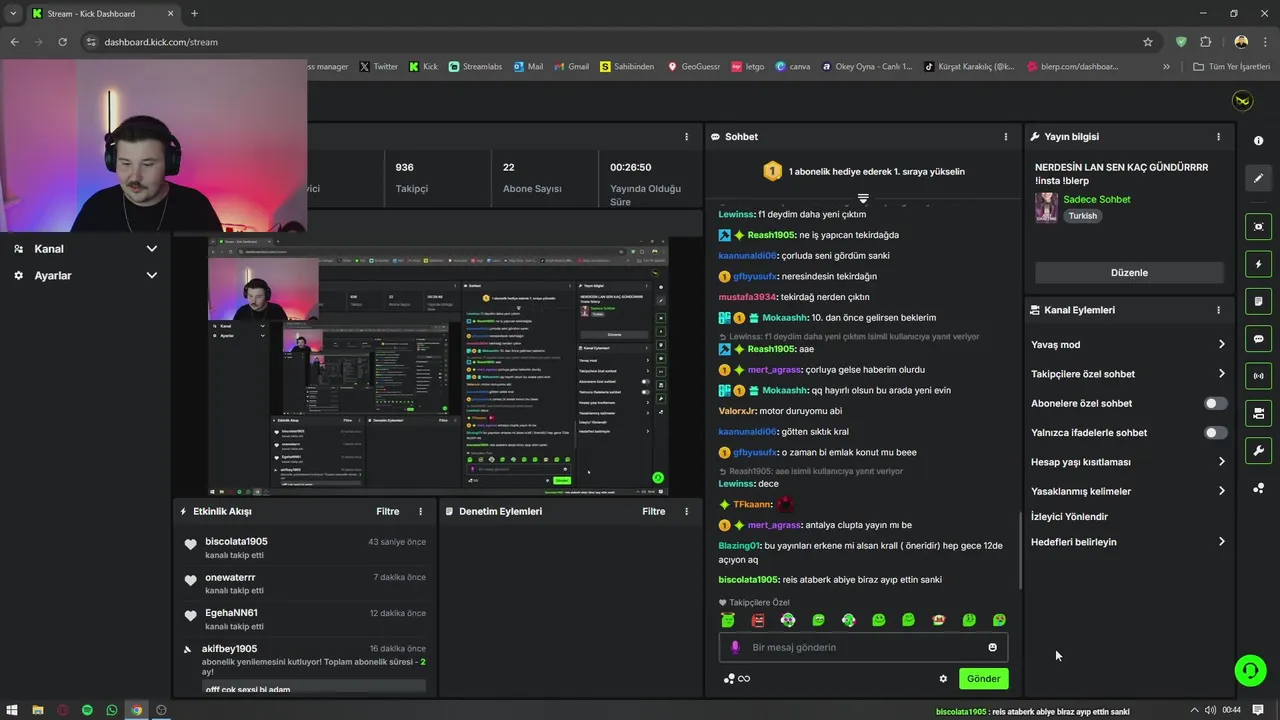
Task: Click username biscolata1905 in activity feed
Action: (236, 541)
